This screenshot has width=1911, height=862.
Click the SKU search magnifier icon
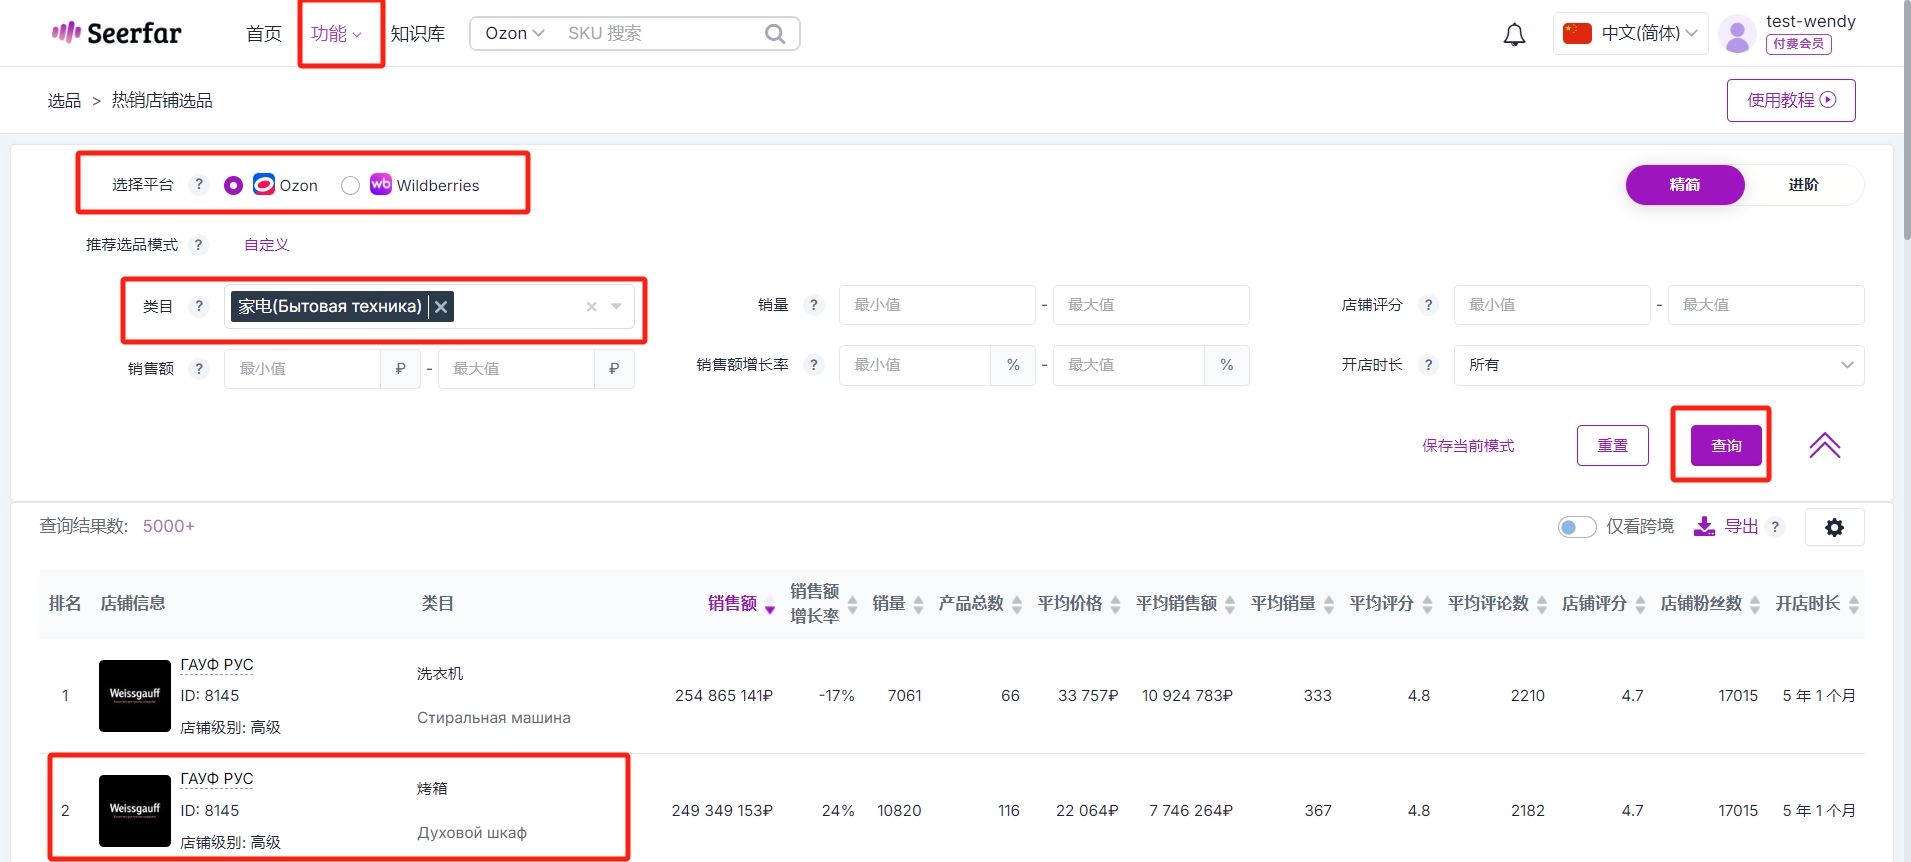pyautogui.click(x=774, y=34)
